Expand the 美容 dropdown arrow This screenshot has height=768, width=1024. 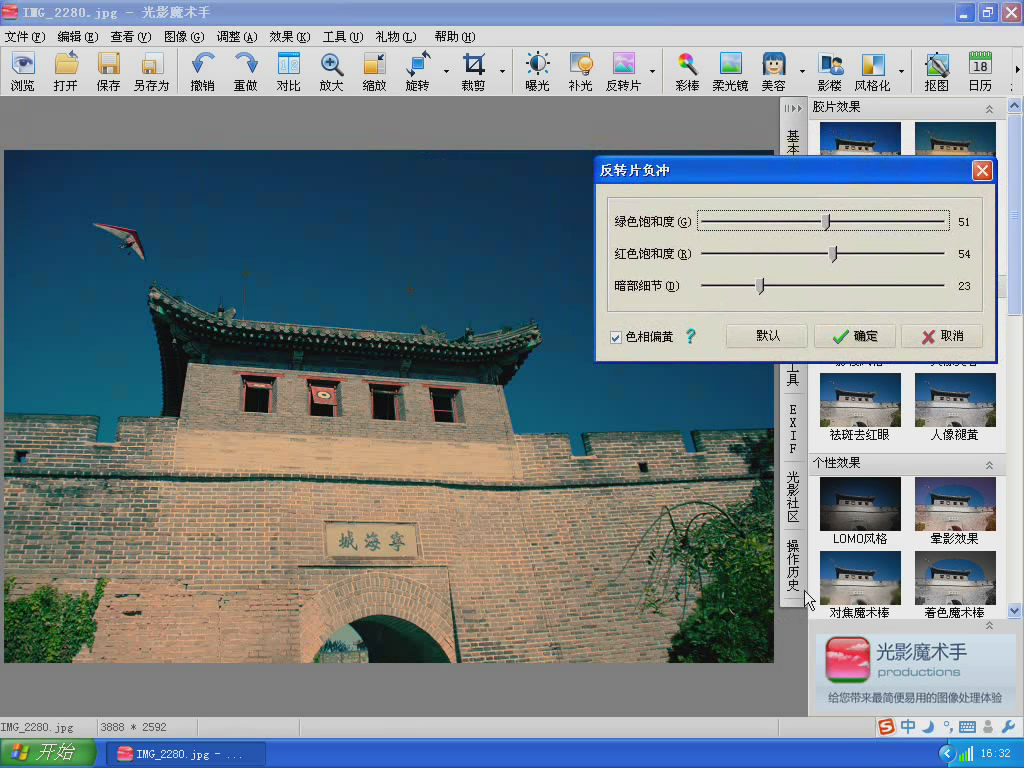(802, 71)
